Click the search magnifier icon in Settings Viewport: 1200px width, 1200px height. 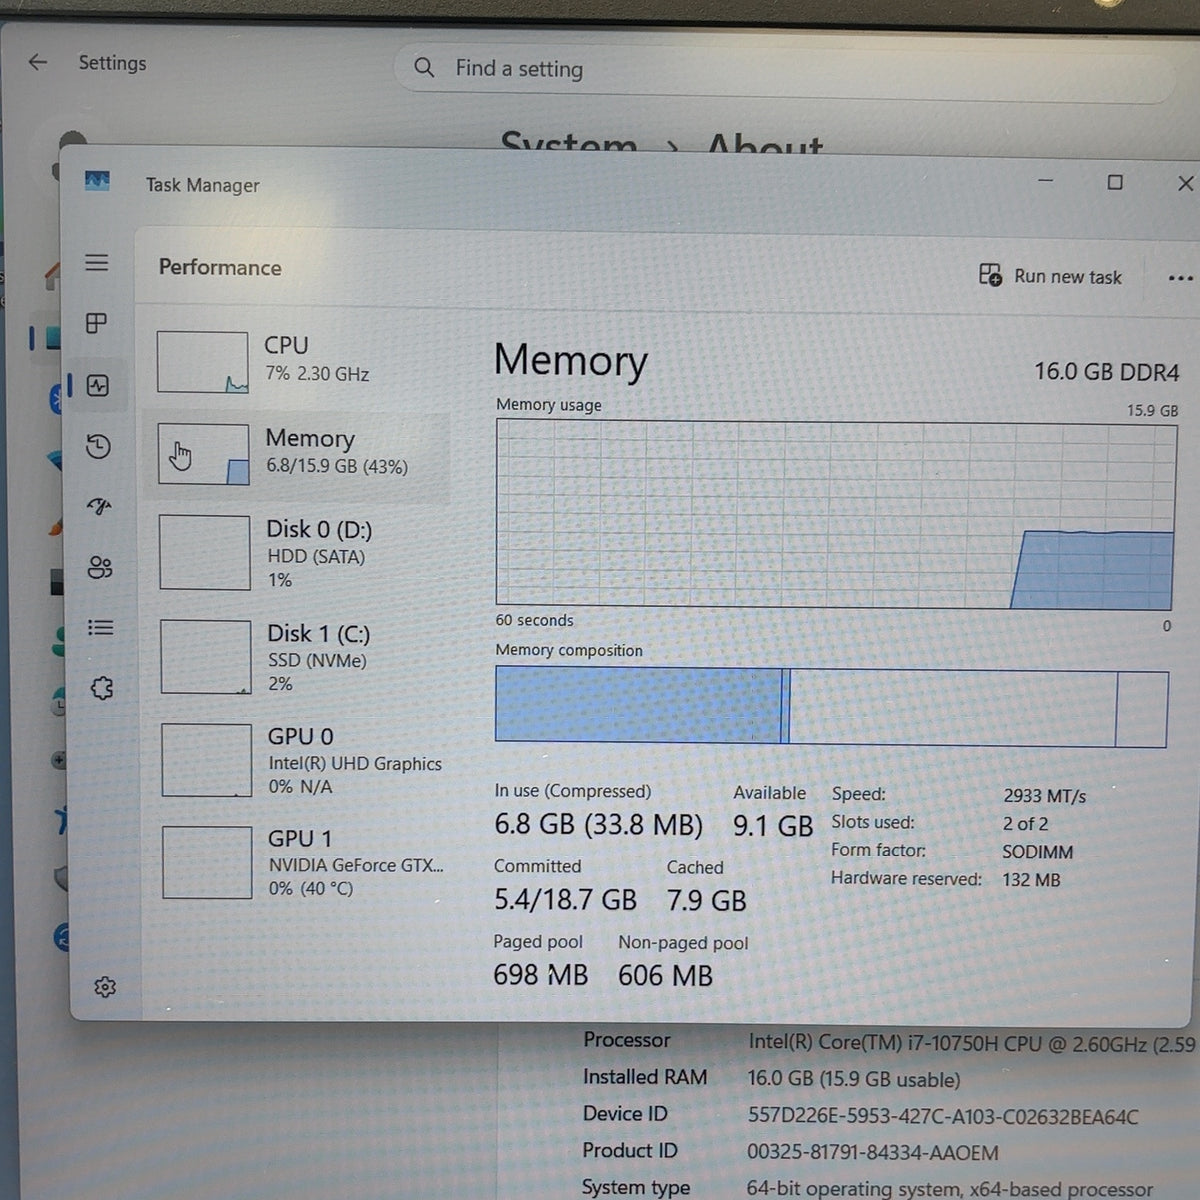tap(424, 67)
